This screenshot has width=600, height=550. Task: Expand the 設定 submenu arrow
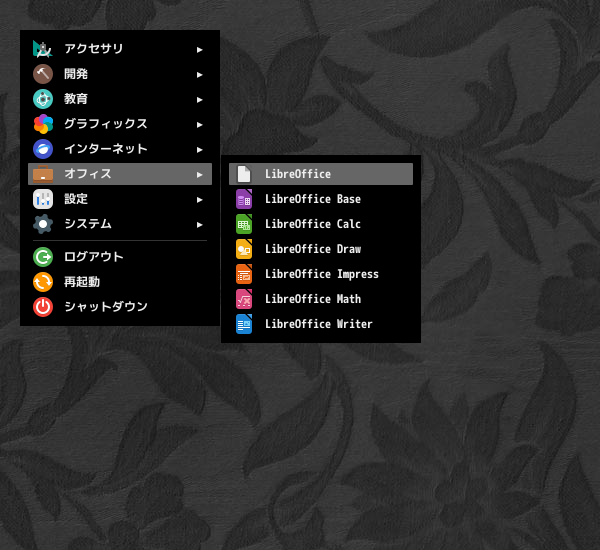click(x=199, y=200)
